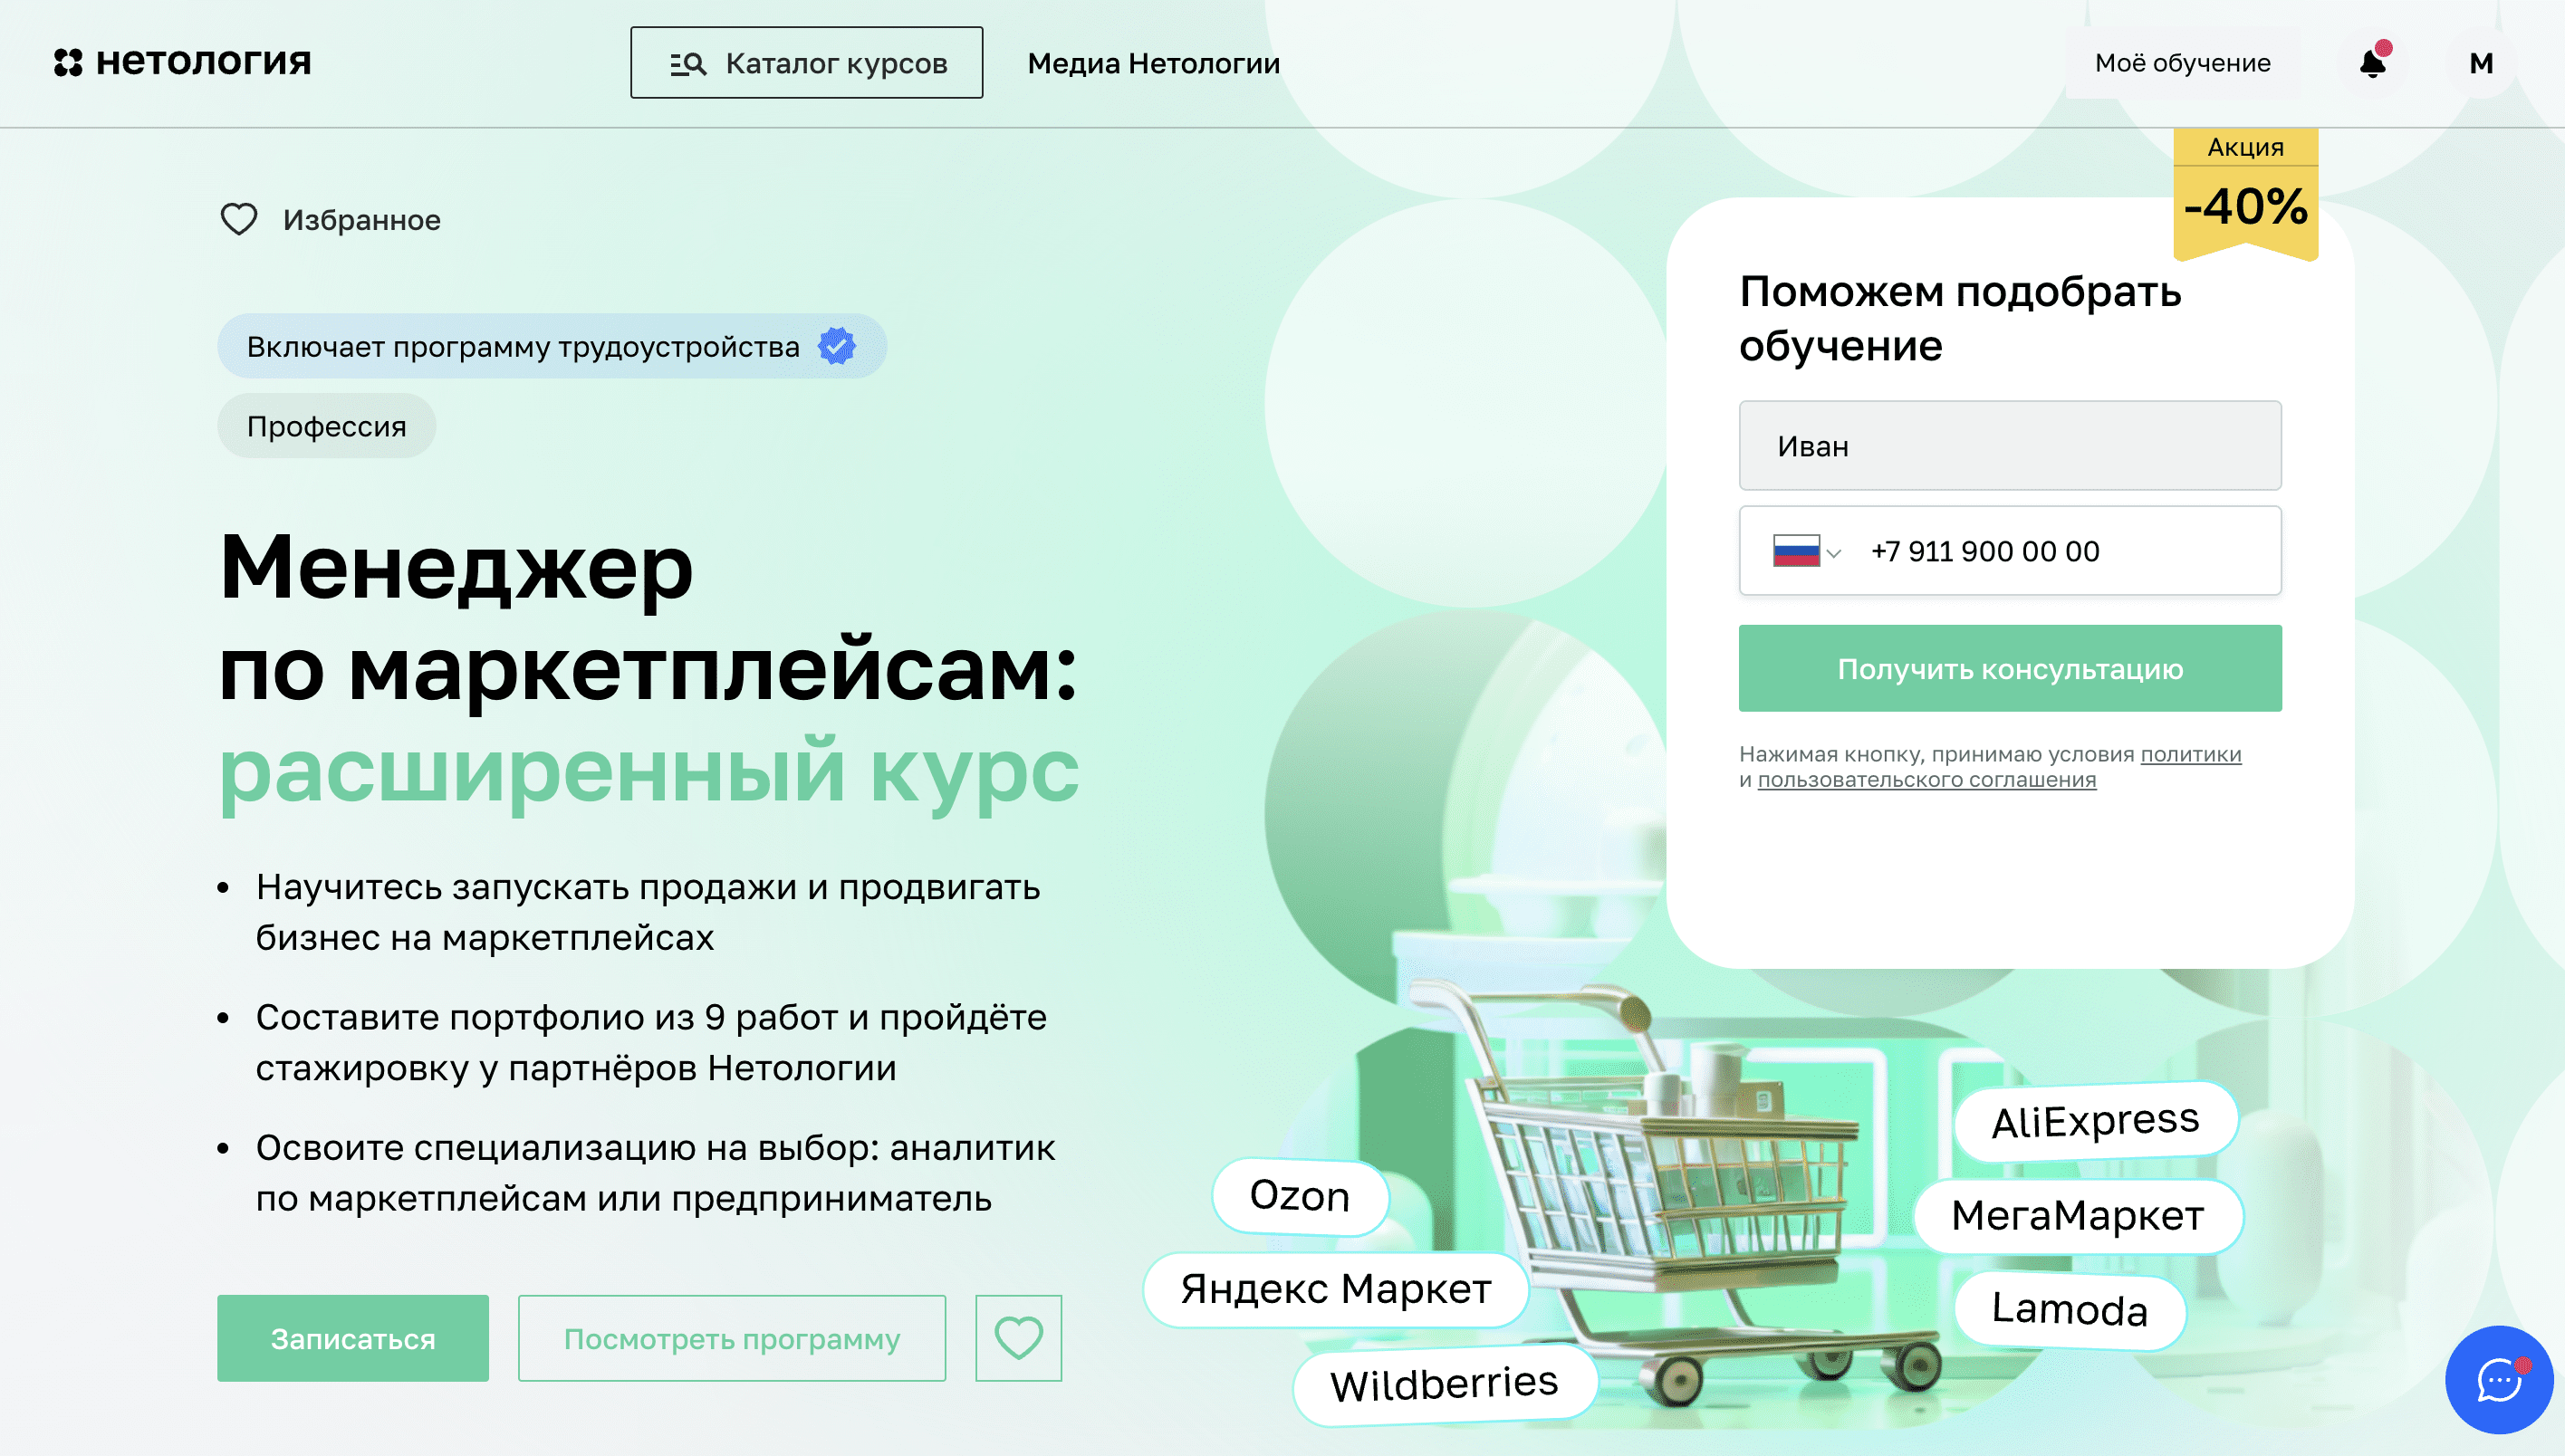Open notifications bell icon

(x=2373, y=62)
